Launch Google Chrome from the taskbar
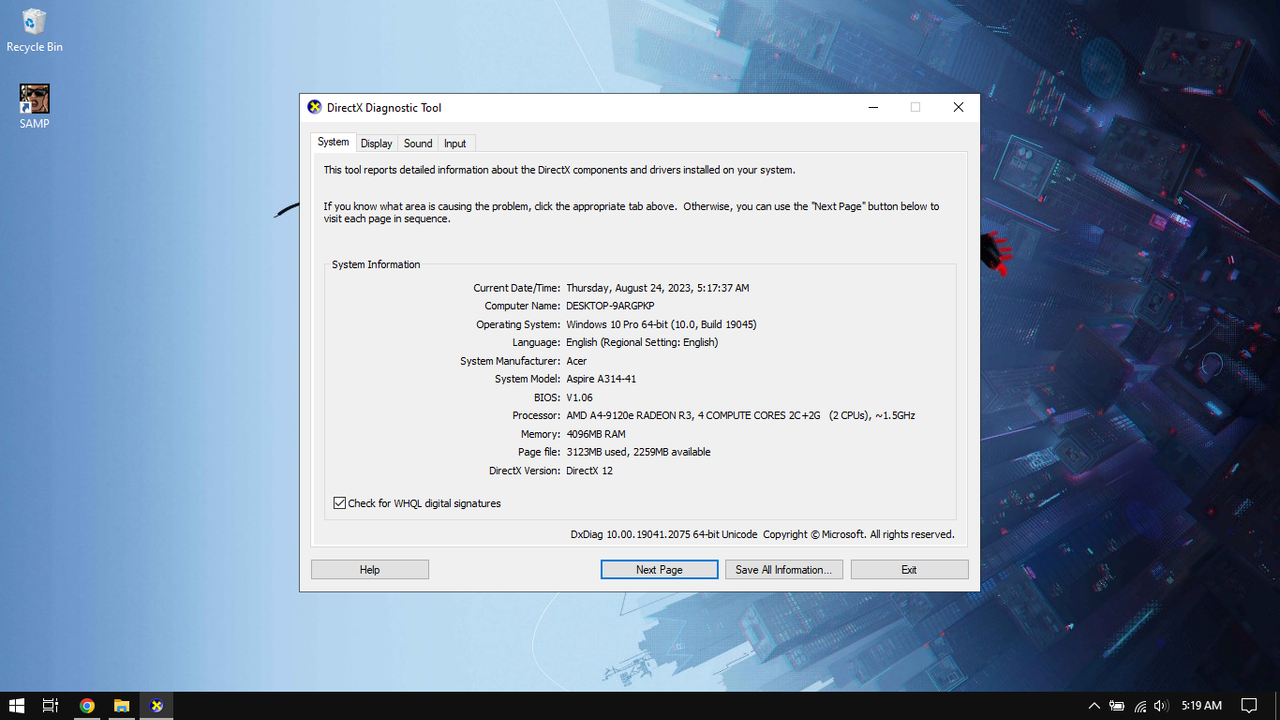This screenshot has width=1280, height=720. [x=87, y=705]
